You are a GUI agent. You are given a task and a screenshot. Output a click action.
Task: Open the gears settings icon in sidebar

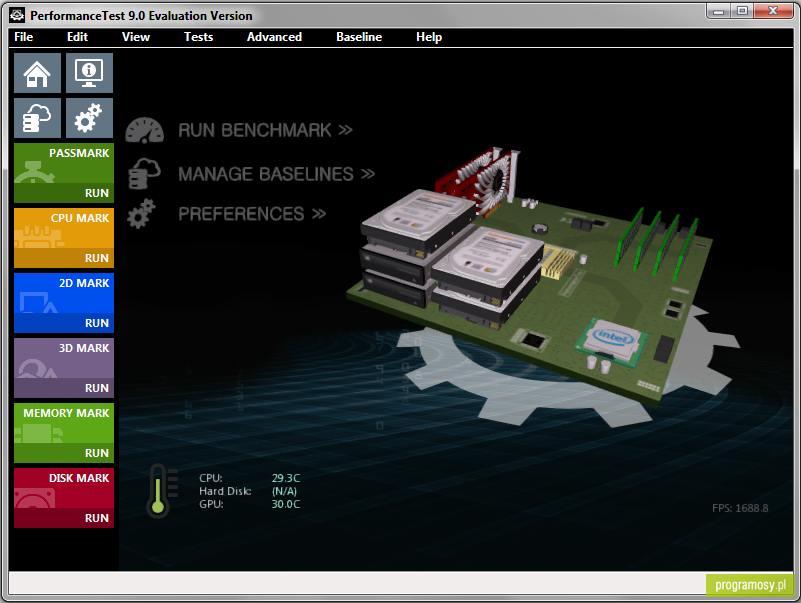[x=89, y=118]
